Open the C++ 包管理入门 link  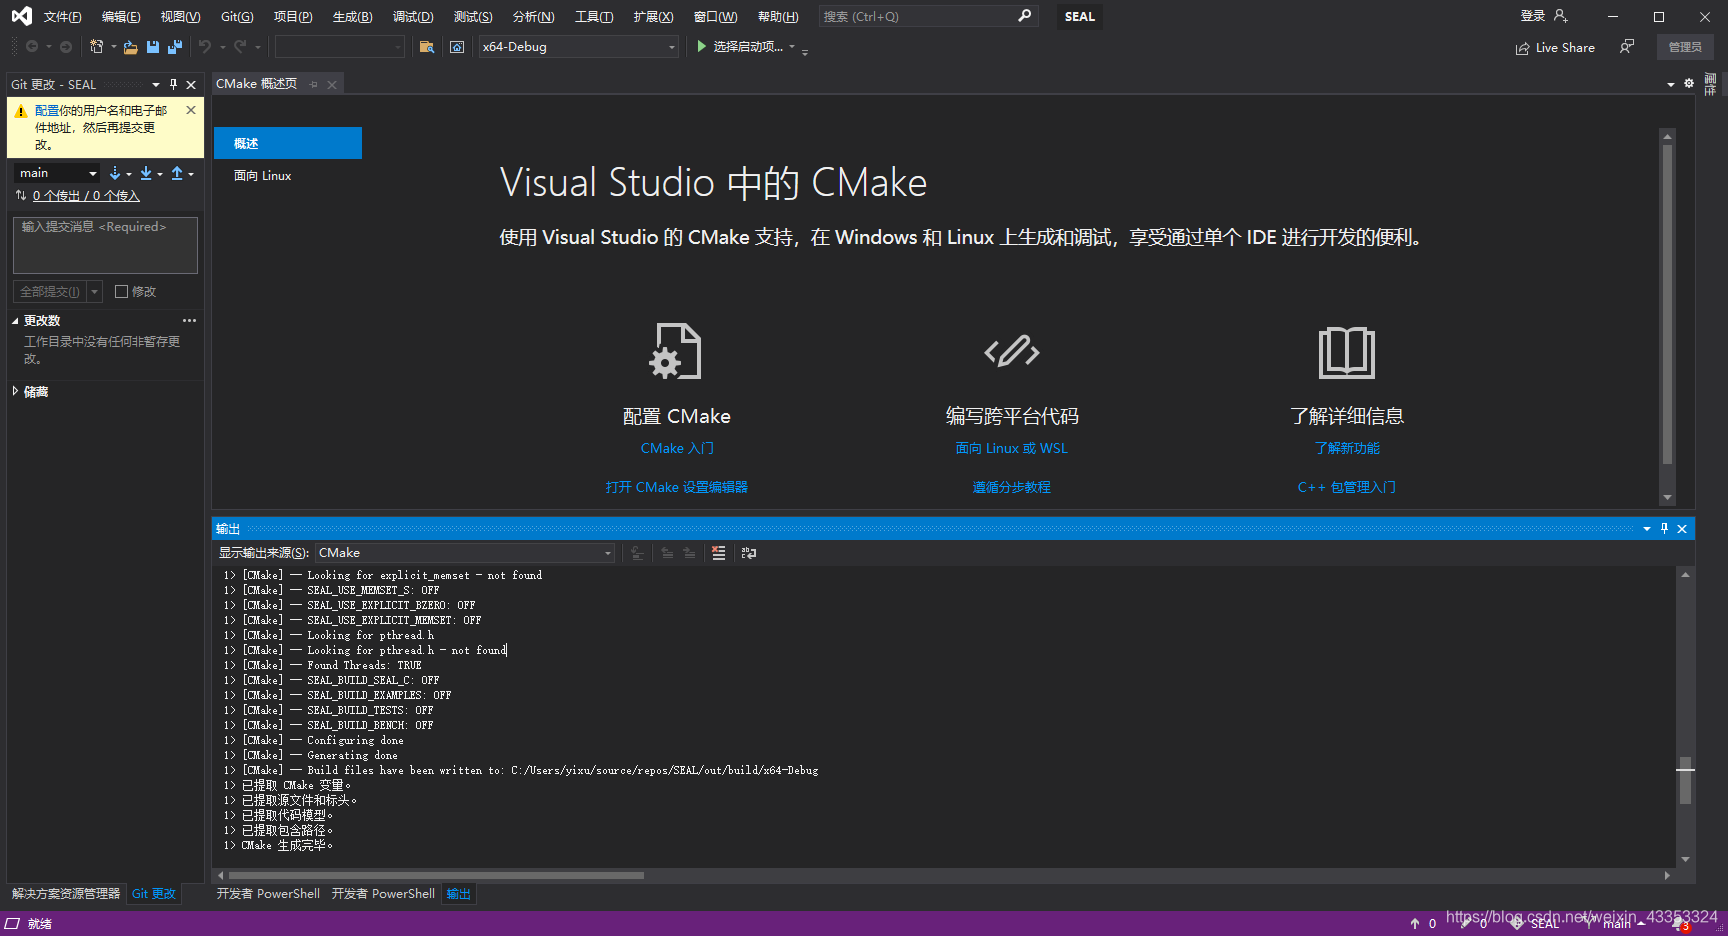point(1347,487)
